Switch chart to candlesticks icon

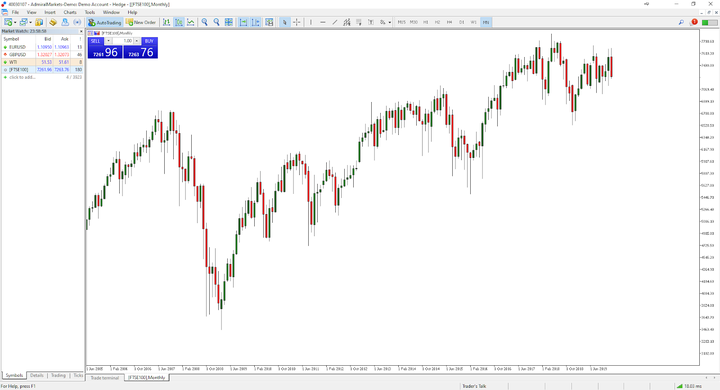[x=179, y=22]
